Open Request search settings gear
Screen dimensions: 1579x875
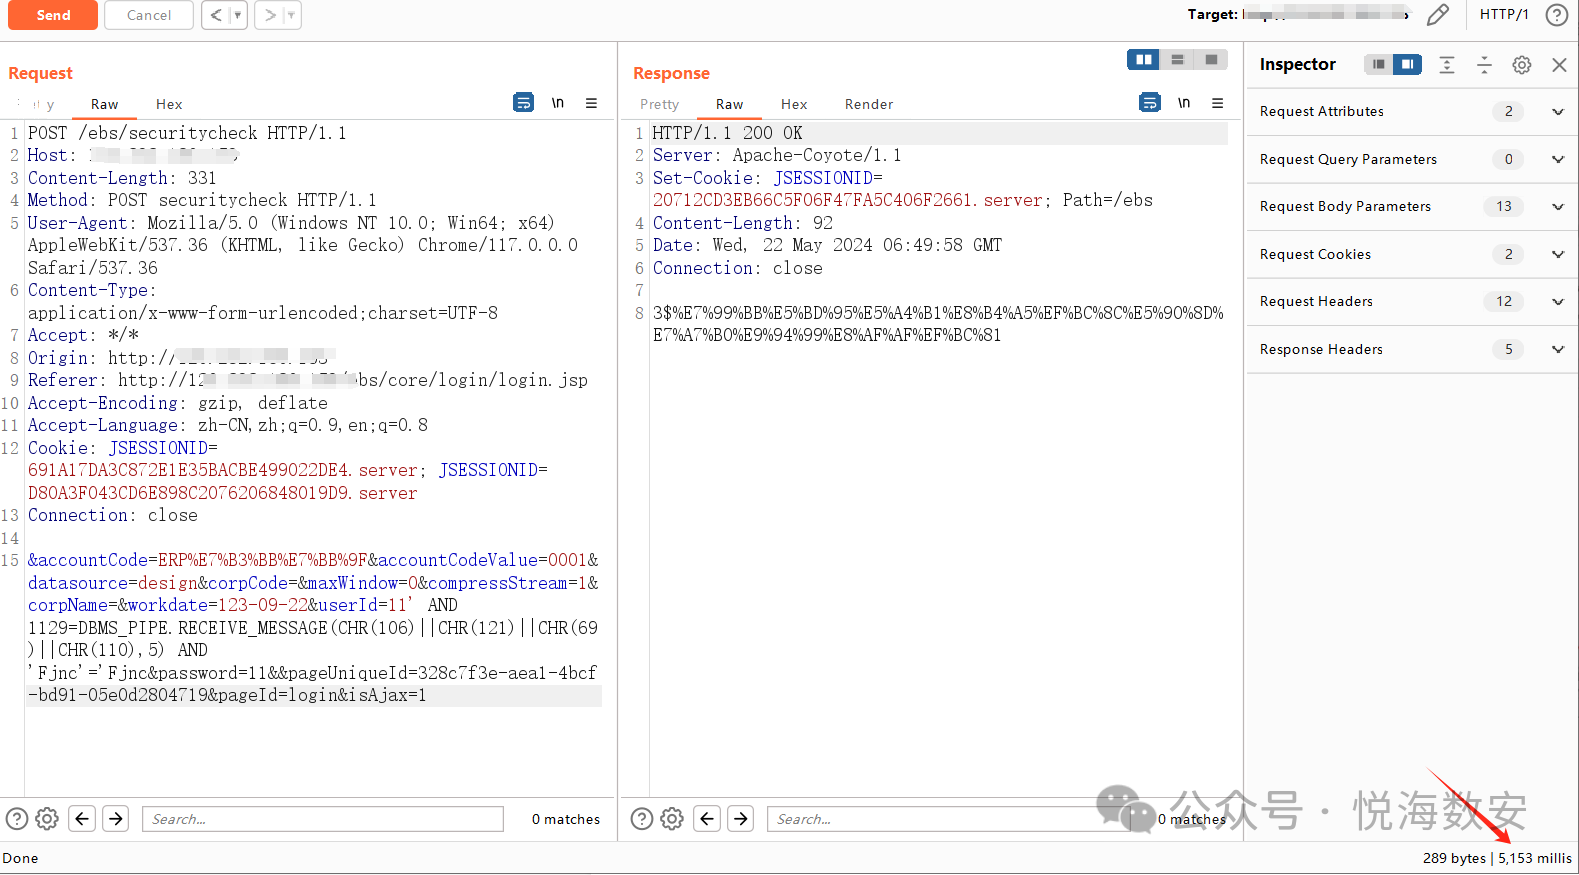(x=47, y=819)
